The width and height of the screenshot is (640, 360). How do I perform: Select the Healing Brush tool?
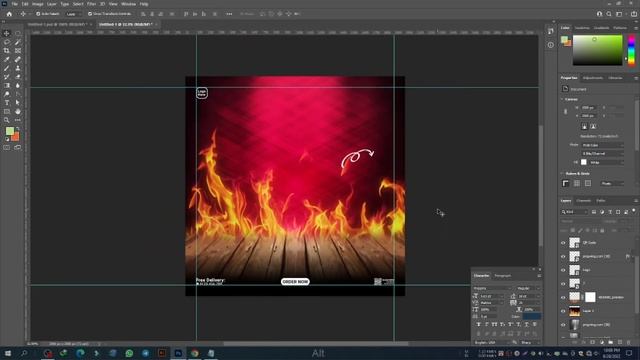click(18, 60)
